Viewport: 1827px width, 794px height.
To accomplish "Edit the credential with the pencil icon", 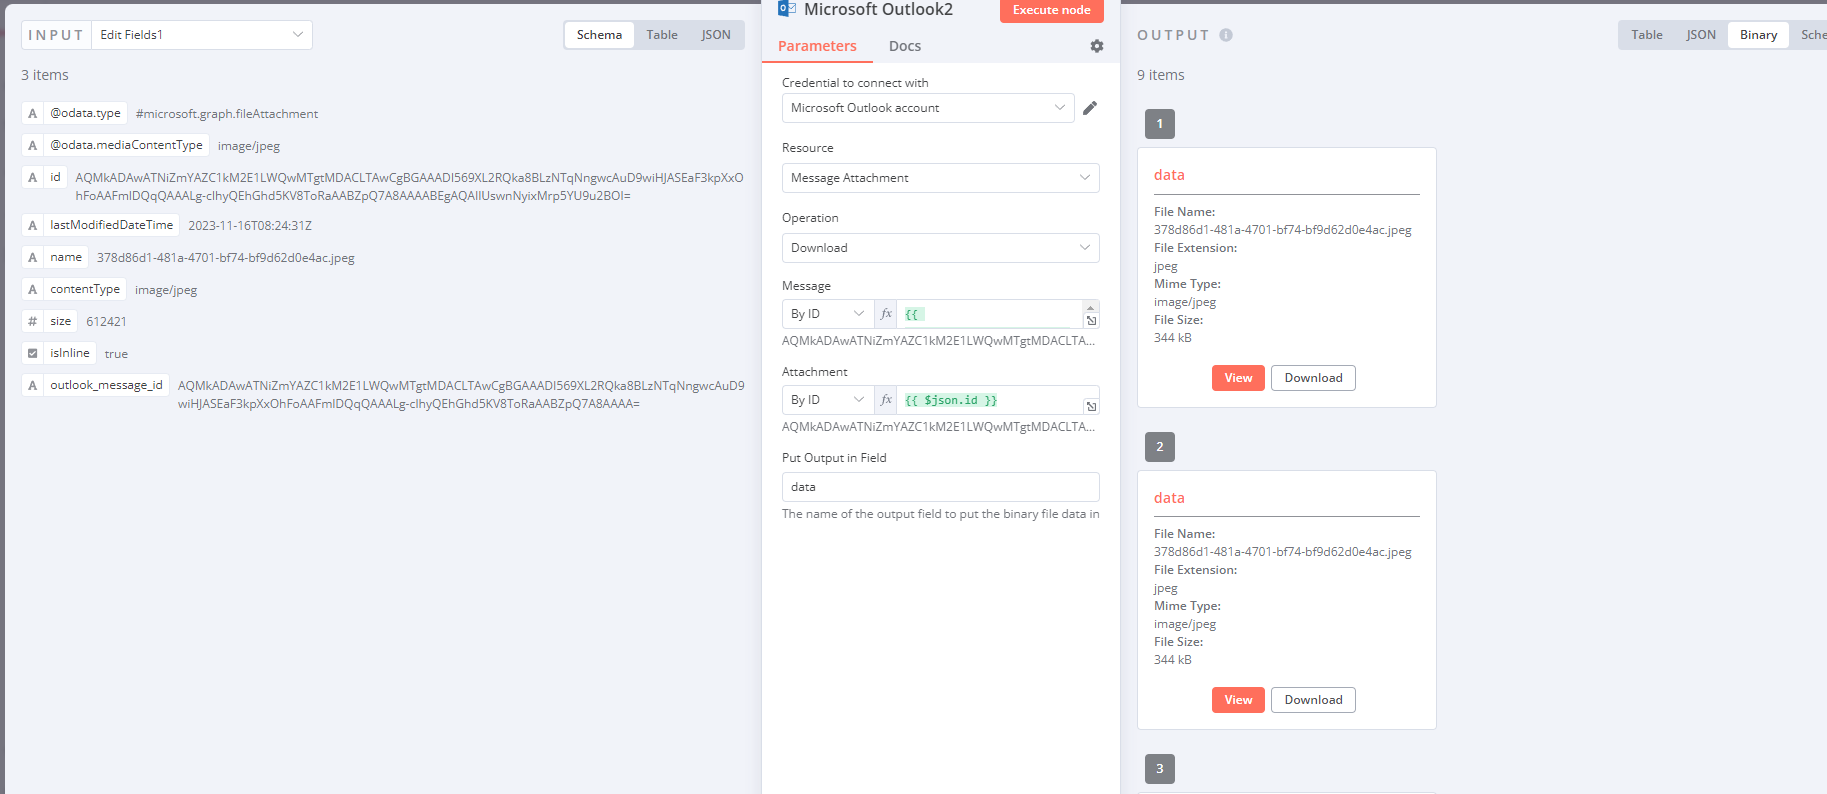I will click(1090, 108).
